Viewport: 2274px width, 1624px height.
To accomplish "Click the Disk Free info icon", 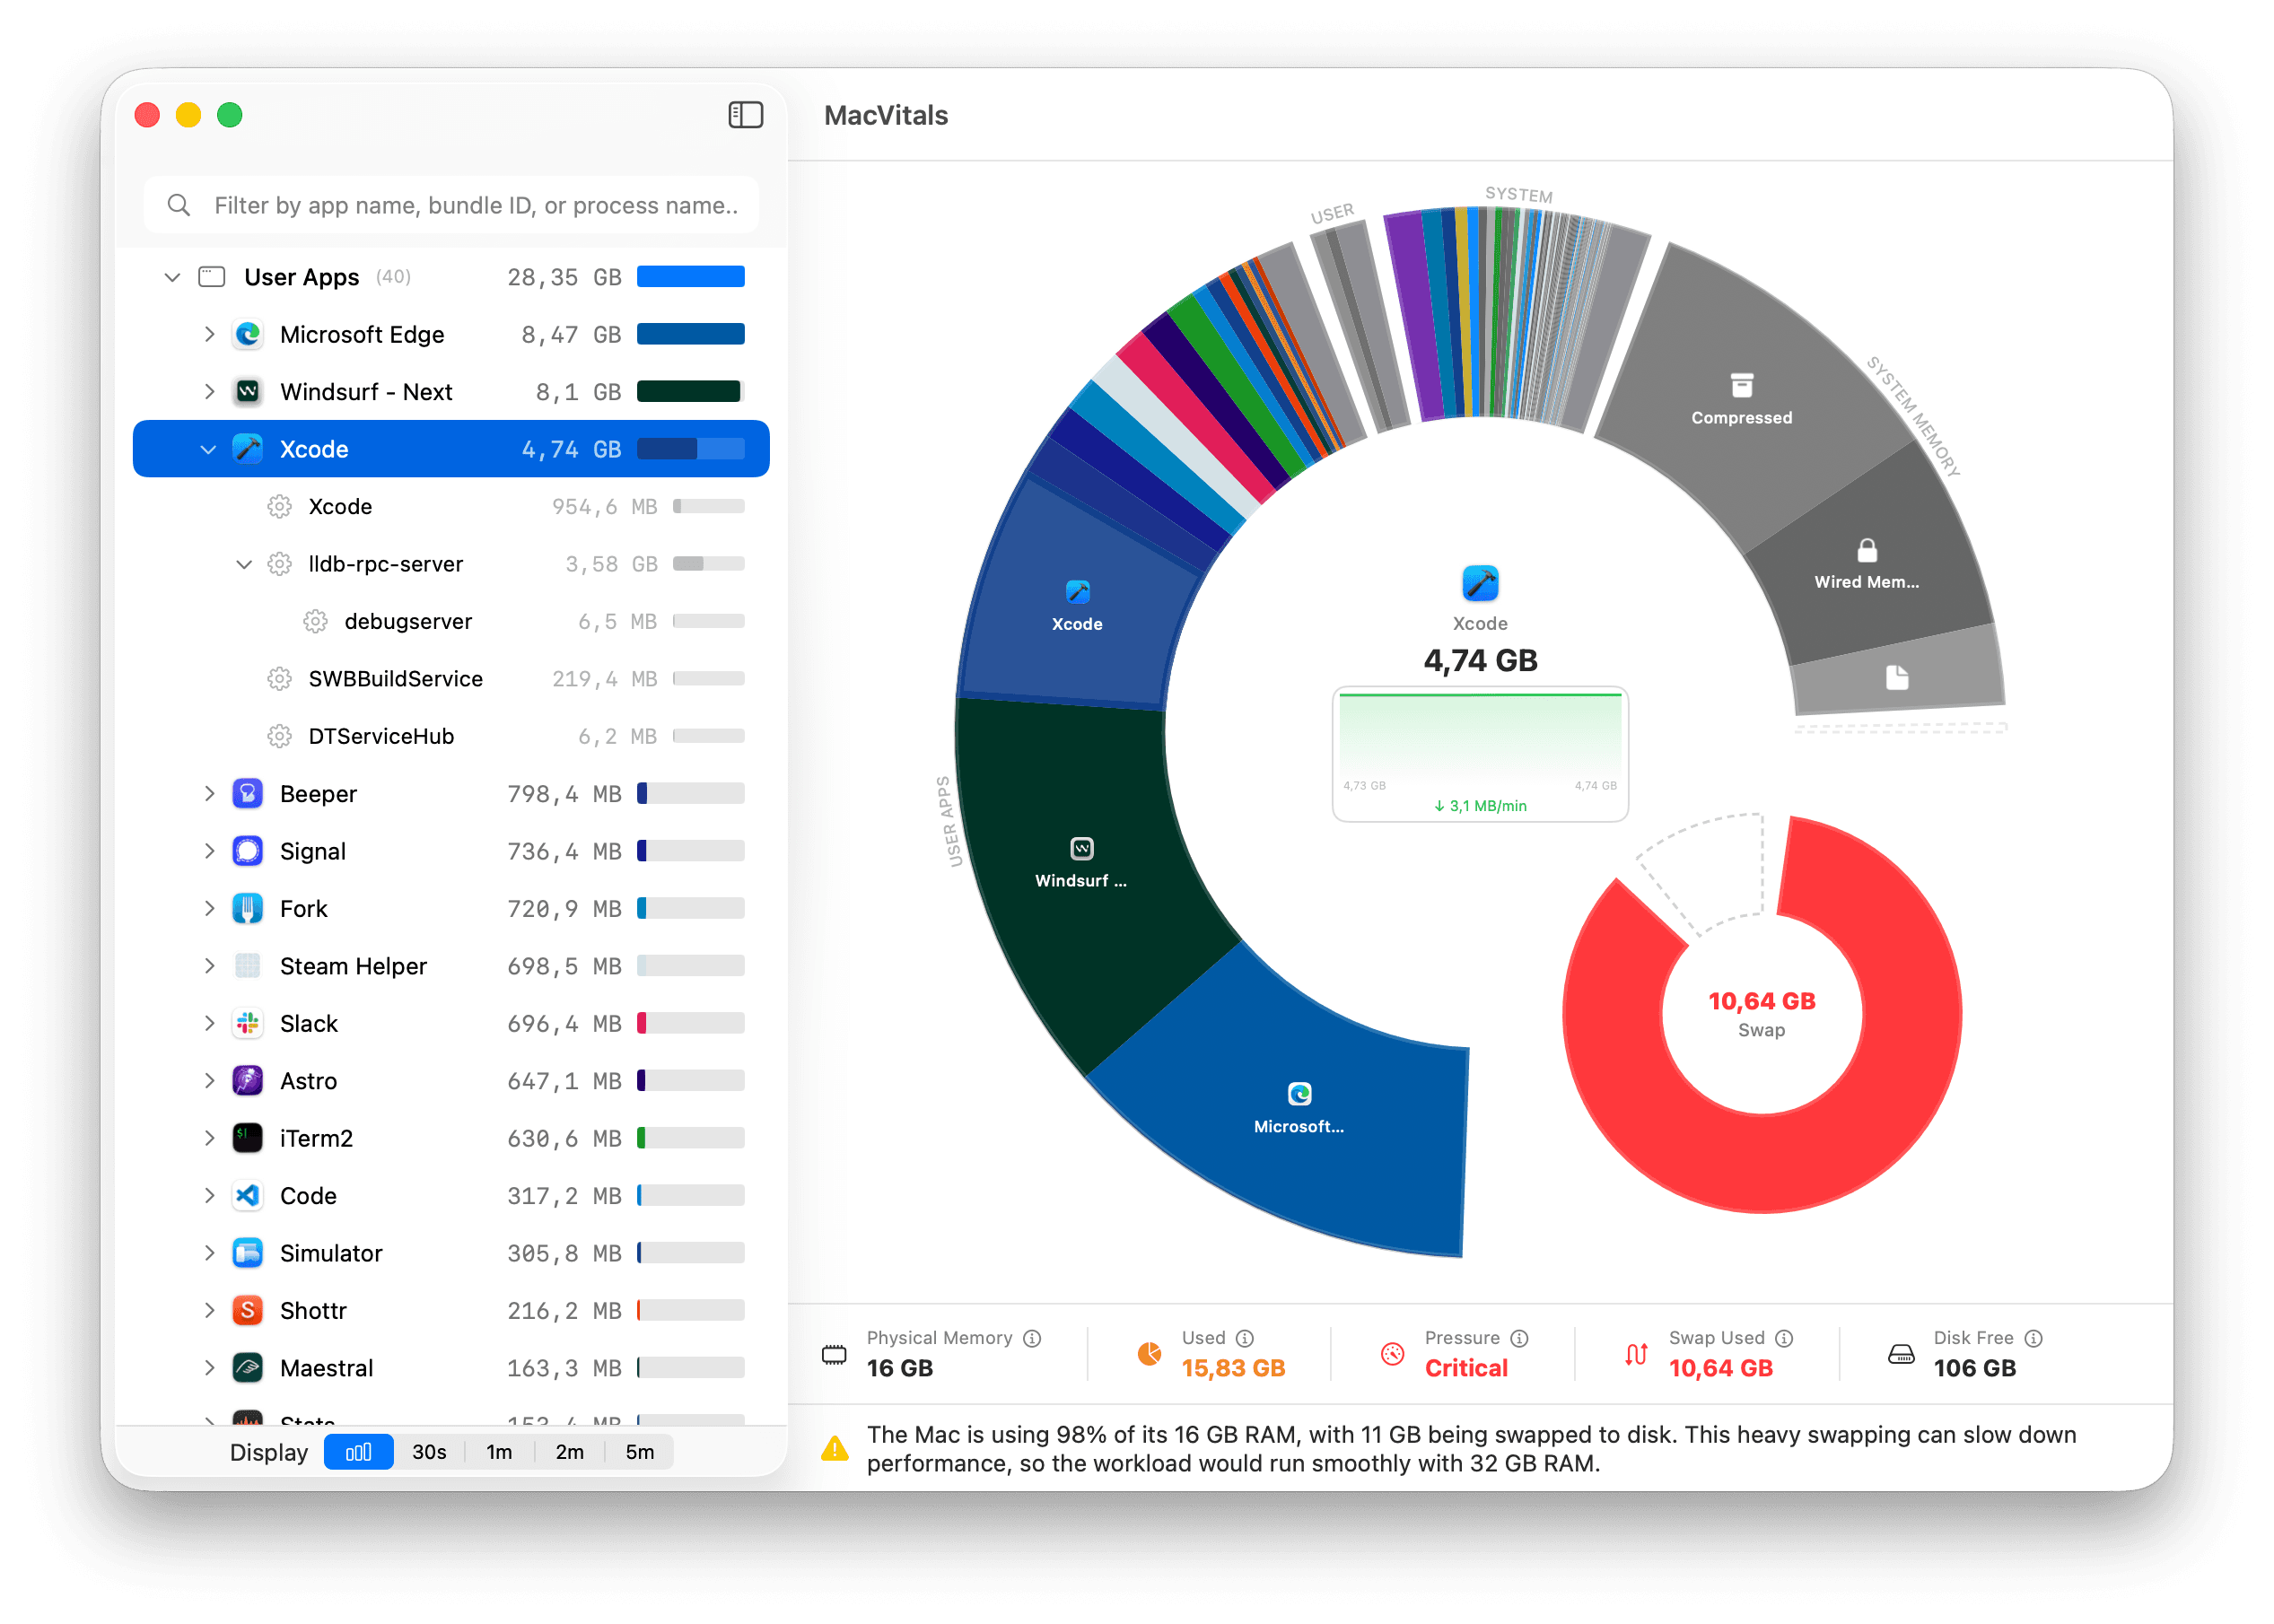I will tap(2033, 1338).
